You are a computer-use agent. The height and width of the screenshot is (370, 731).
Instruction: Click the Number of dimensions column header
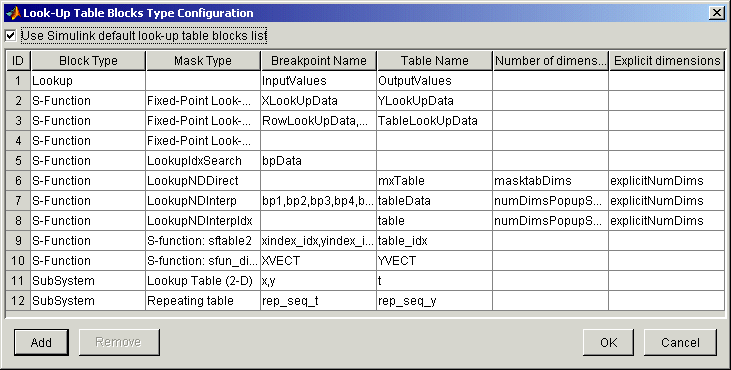551,61
